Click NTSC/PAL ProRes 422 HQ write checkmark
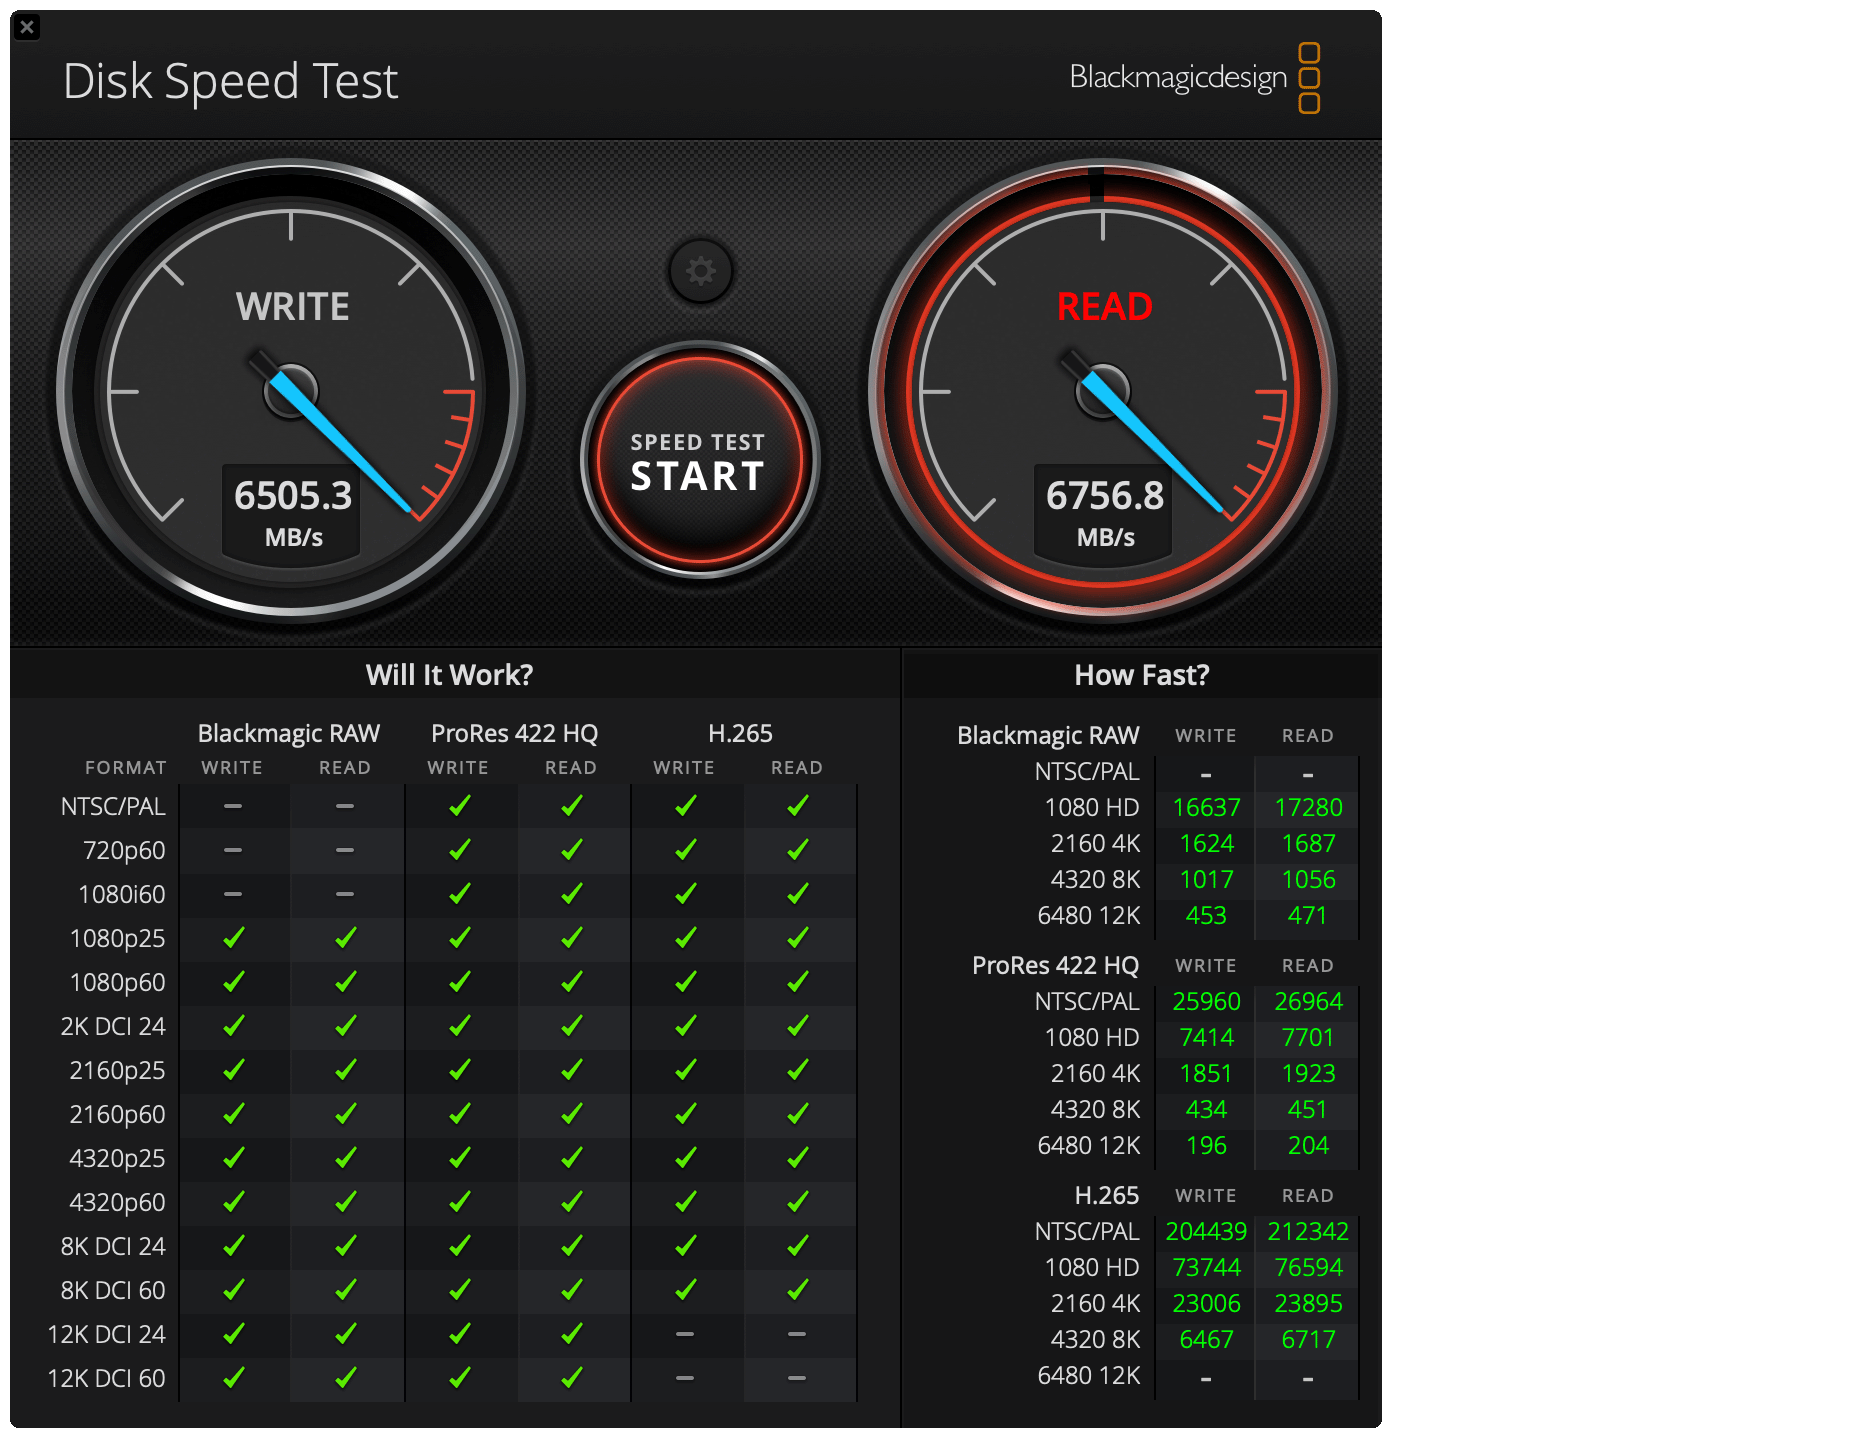 (459, 806)
